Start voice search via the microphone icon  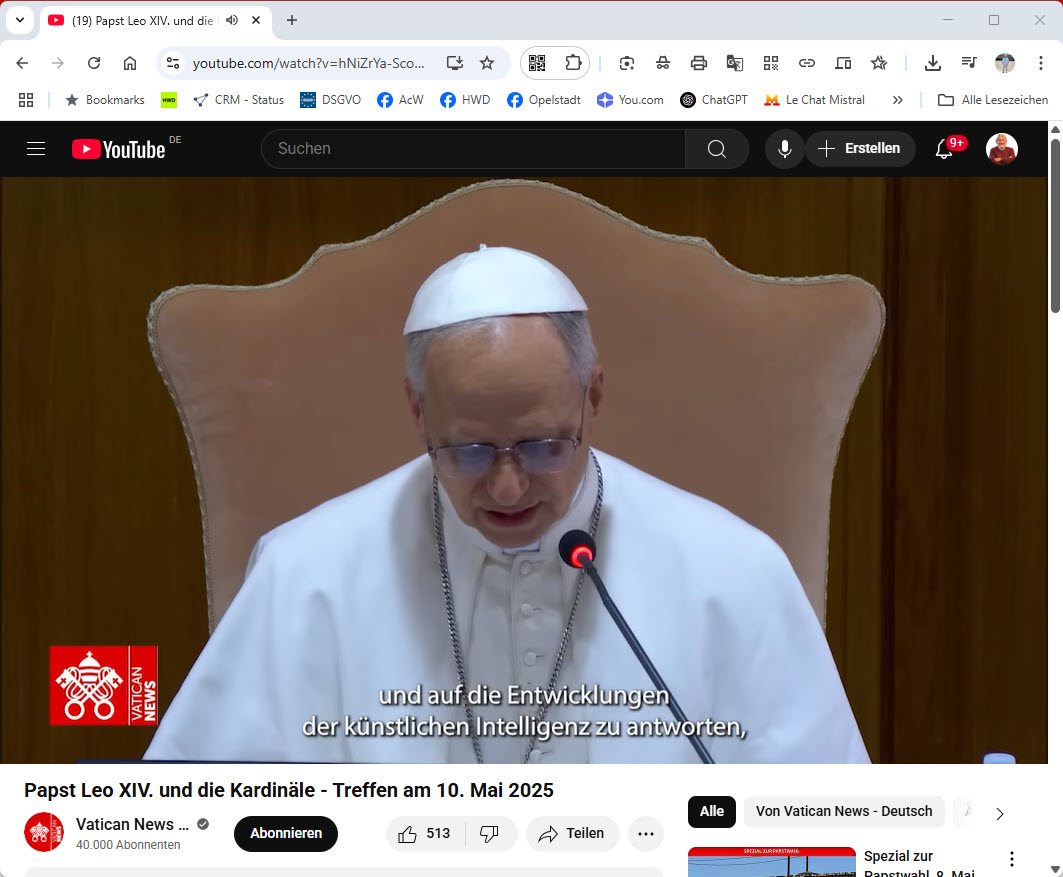pos(784,148)
